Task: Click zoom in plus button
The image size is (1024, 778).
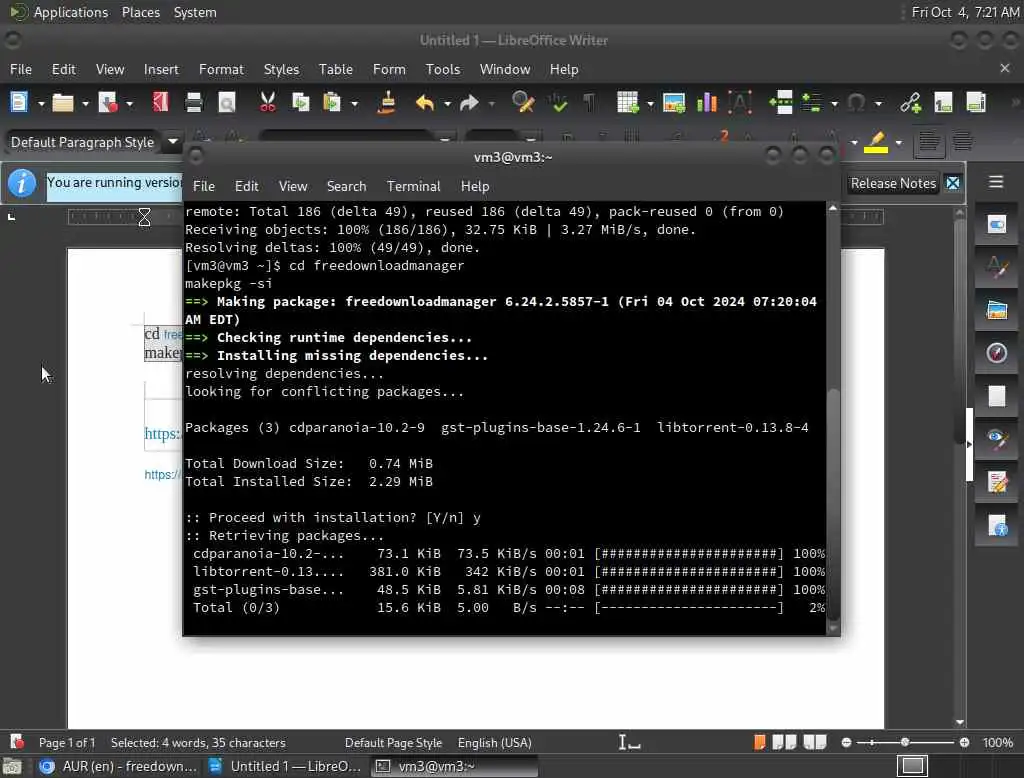Action: tap(964, 743)
